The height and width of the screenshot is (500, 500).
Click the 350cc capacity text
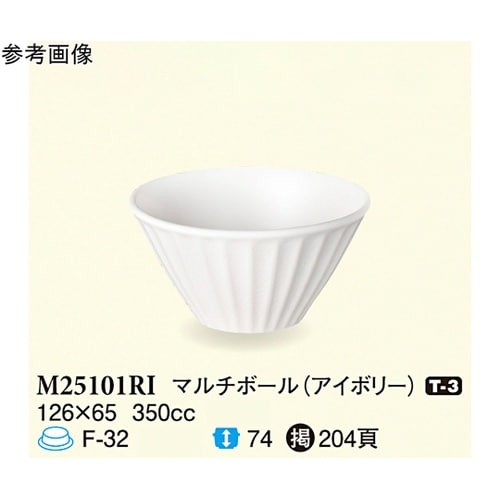pos(164,413)
